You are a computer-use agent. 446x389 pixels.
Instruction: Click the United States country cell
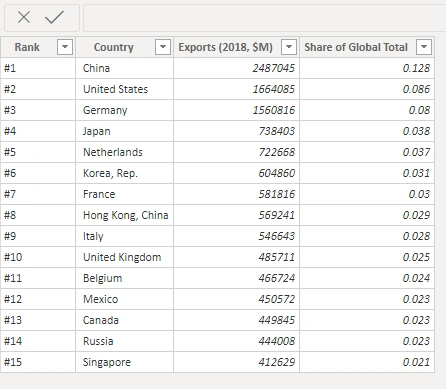click(125, 89)
